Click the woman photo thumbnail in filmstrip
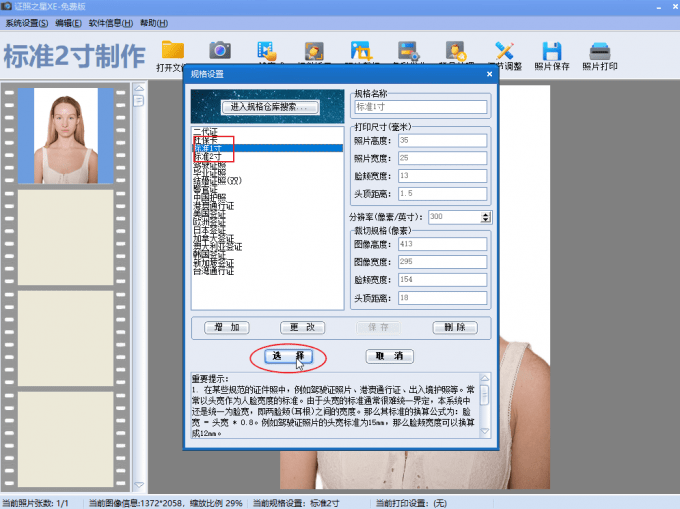The height and width of the screenshot is (509, 680). [x=65, y=136]
